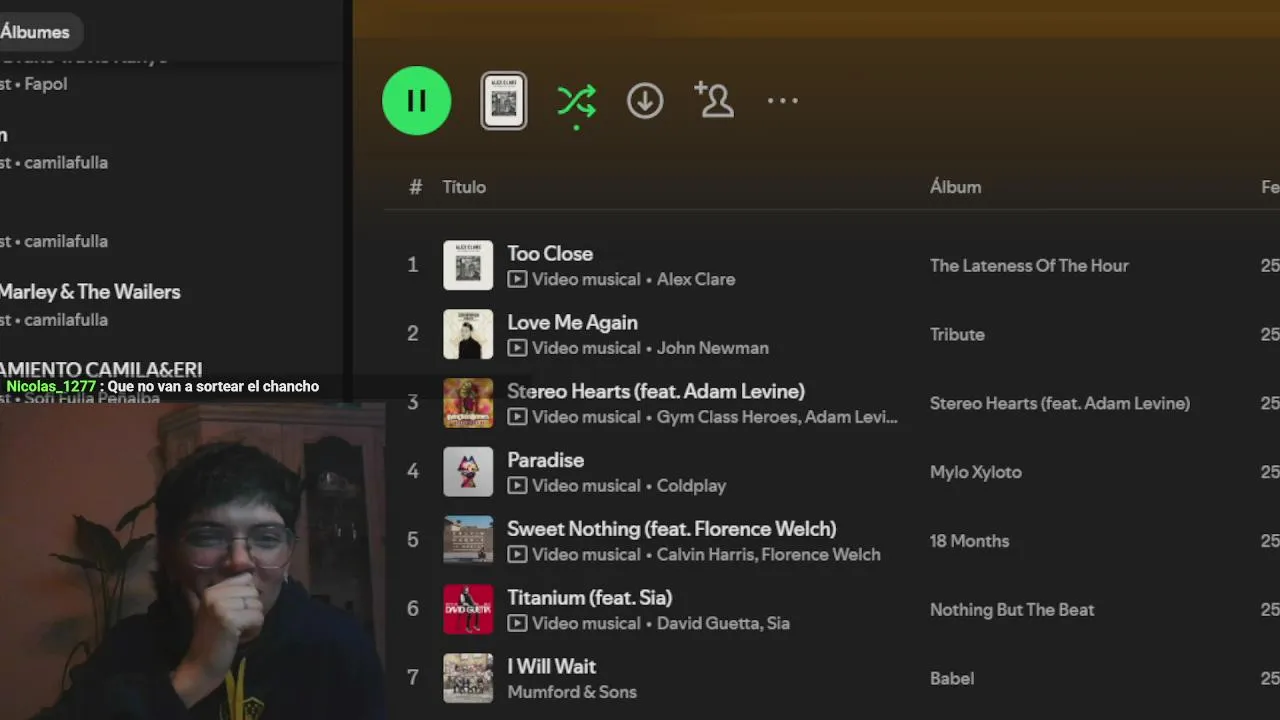Open artist Florence Welch

(x=823, y=555)
